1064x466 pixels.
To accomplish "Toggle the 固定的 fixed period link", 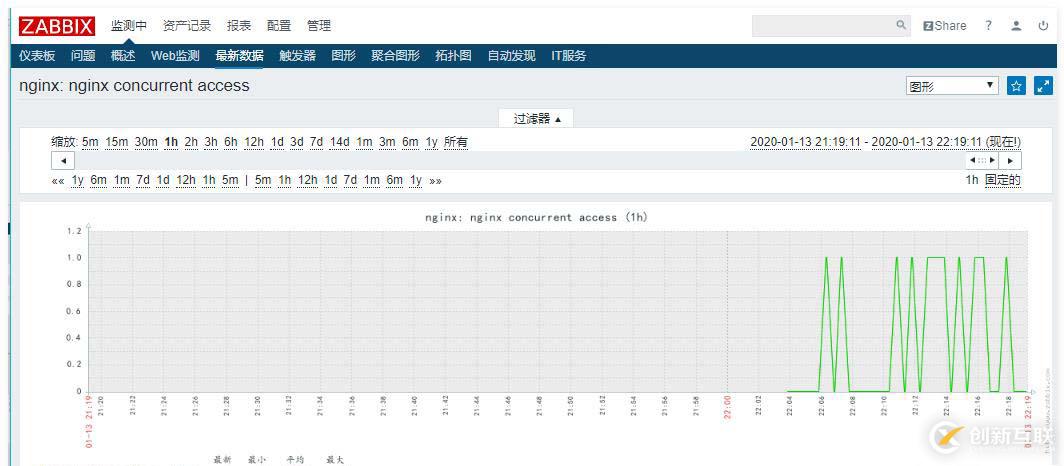I will [x=1003, y=180].
